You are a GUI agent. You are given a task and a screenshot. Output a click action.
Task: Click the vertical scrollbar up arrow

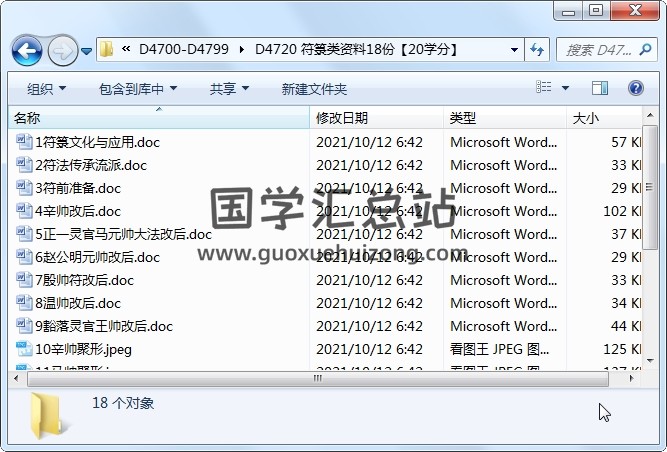coord(650,116)
